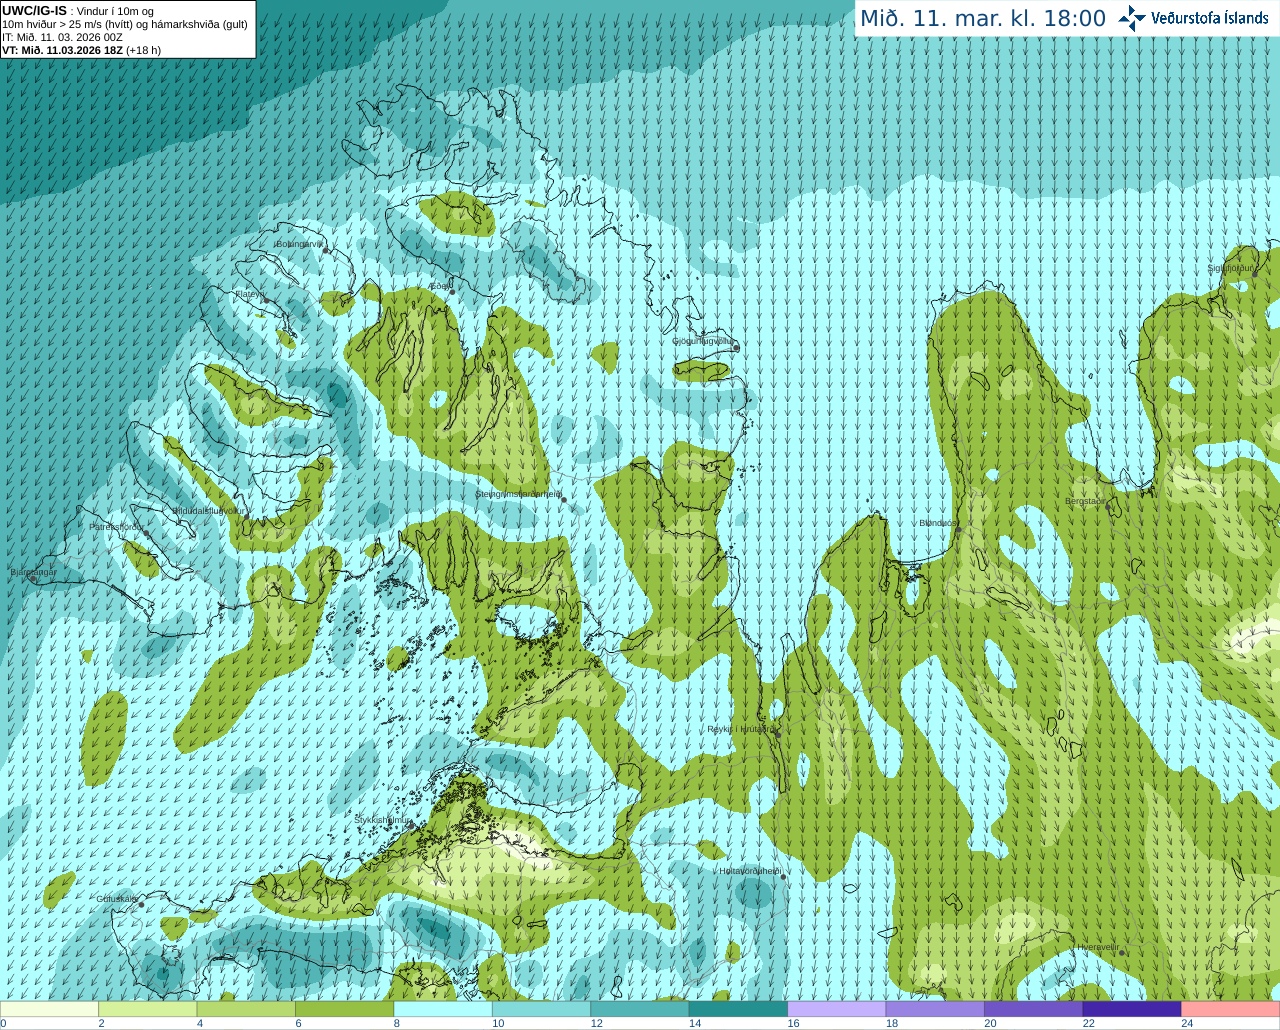Click the Veðurstofa Íslands logo icon
This screenshot has height=1030, width=1280.
click(1132, 18)
